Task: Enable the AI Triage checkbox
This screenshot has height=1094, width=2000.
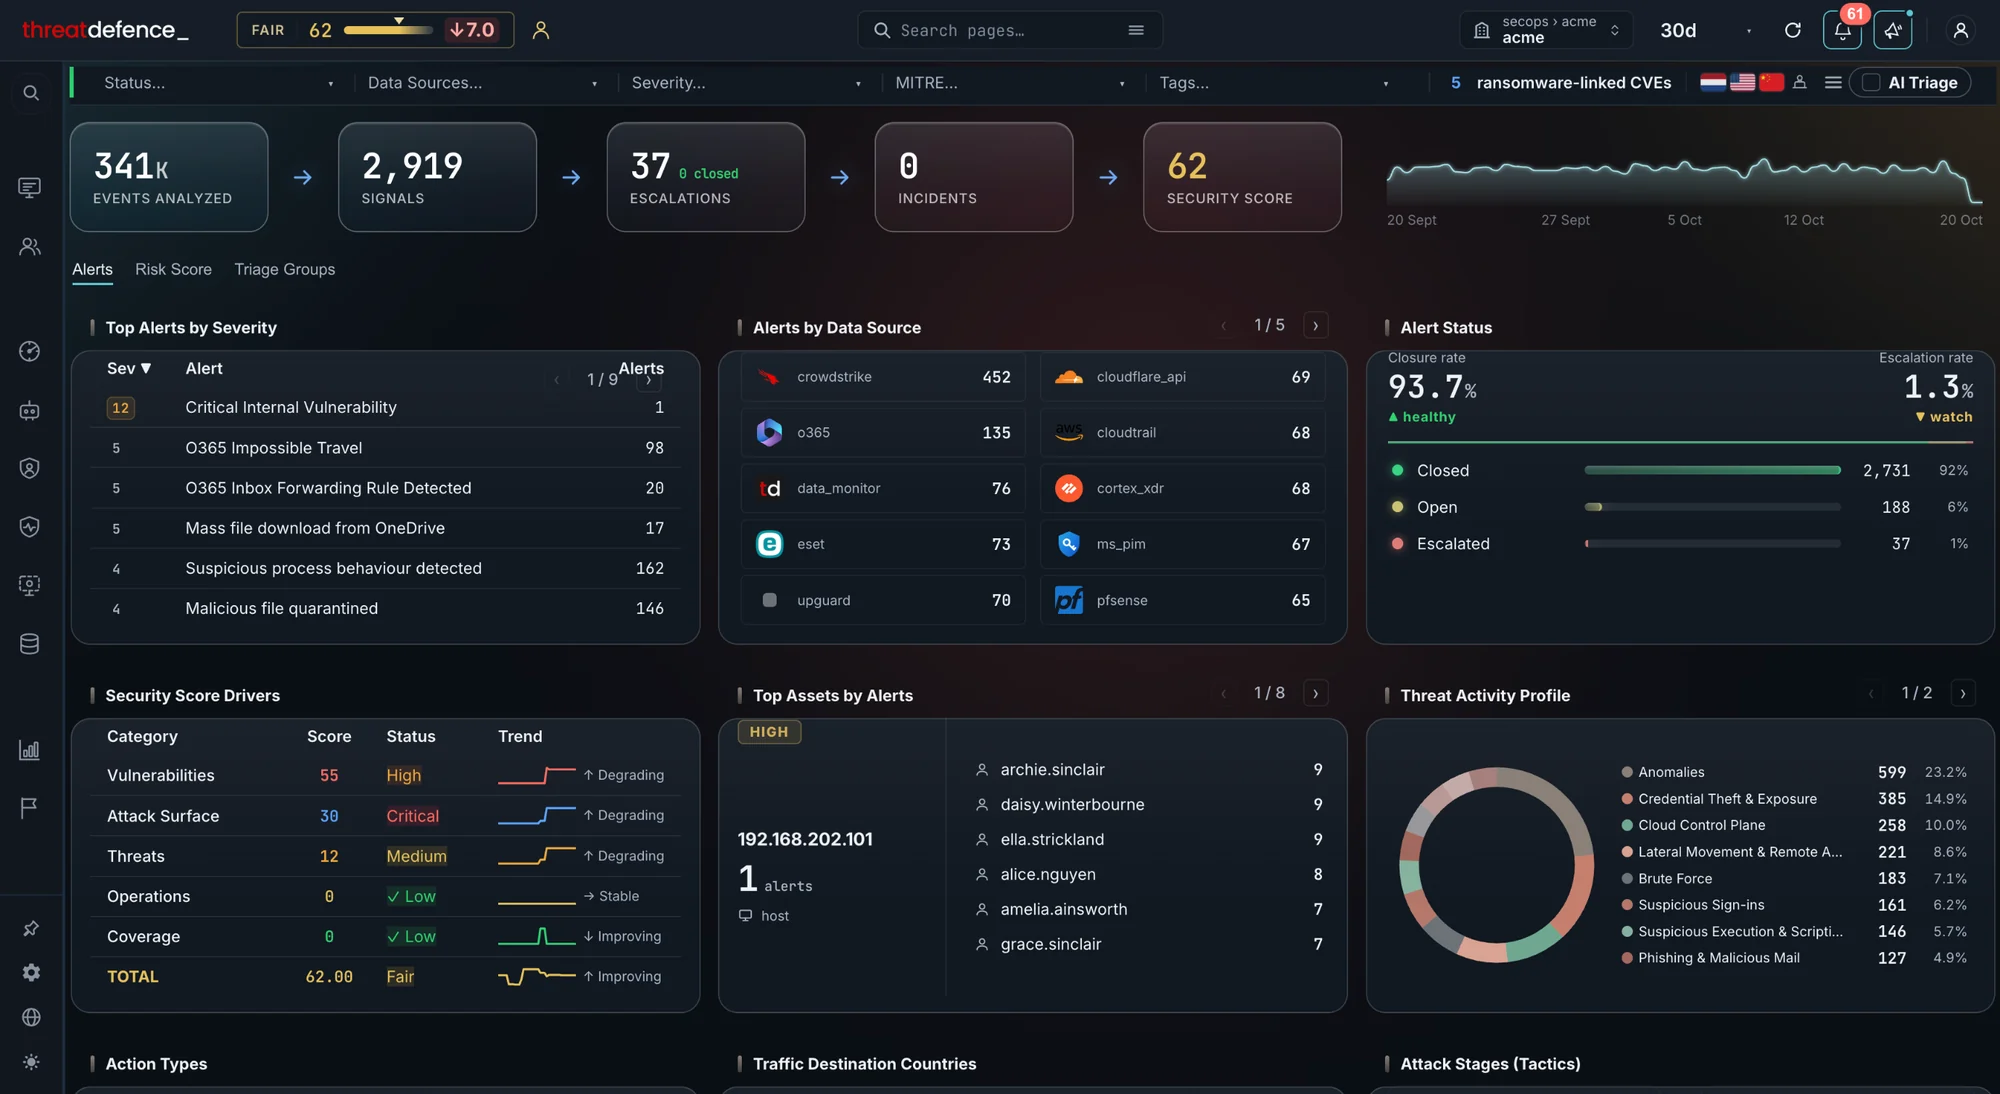Action: (1871, 82)
